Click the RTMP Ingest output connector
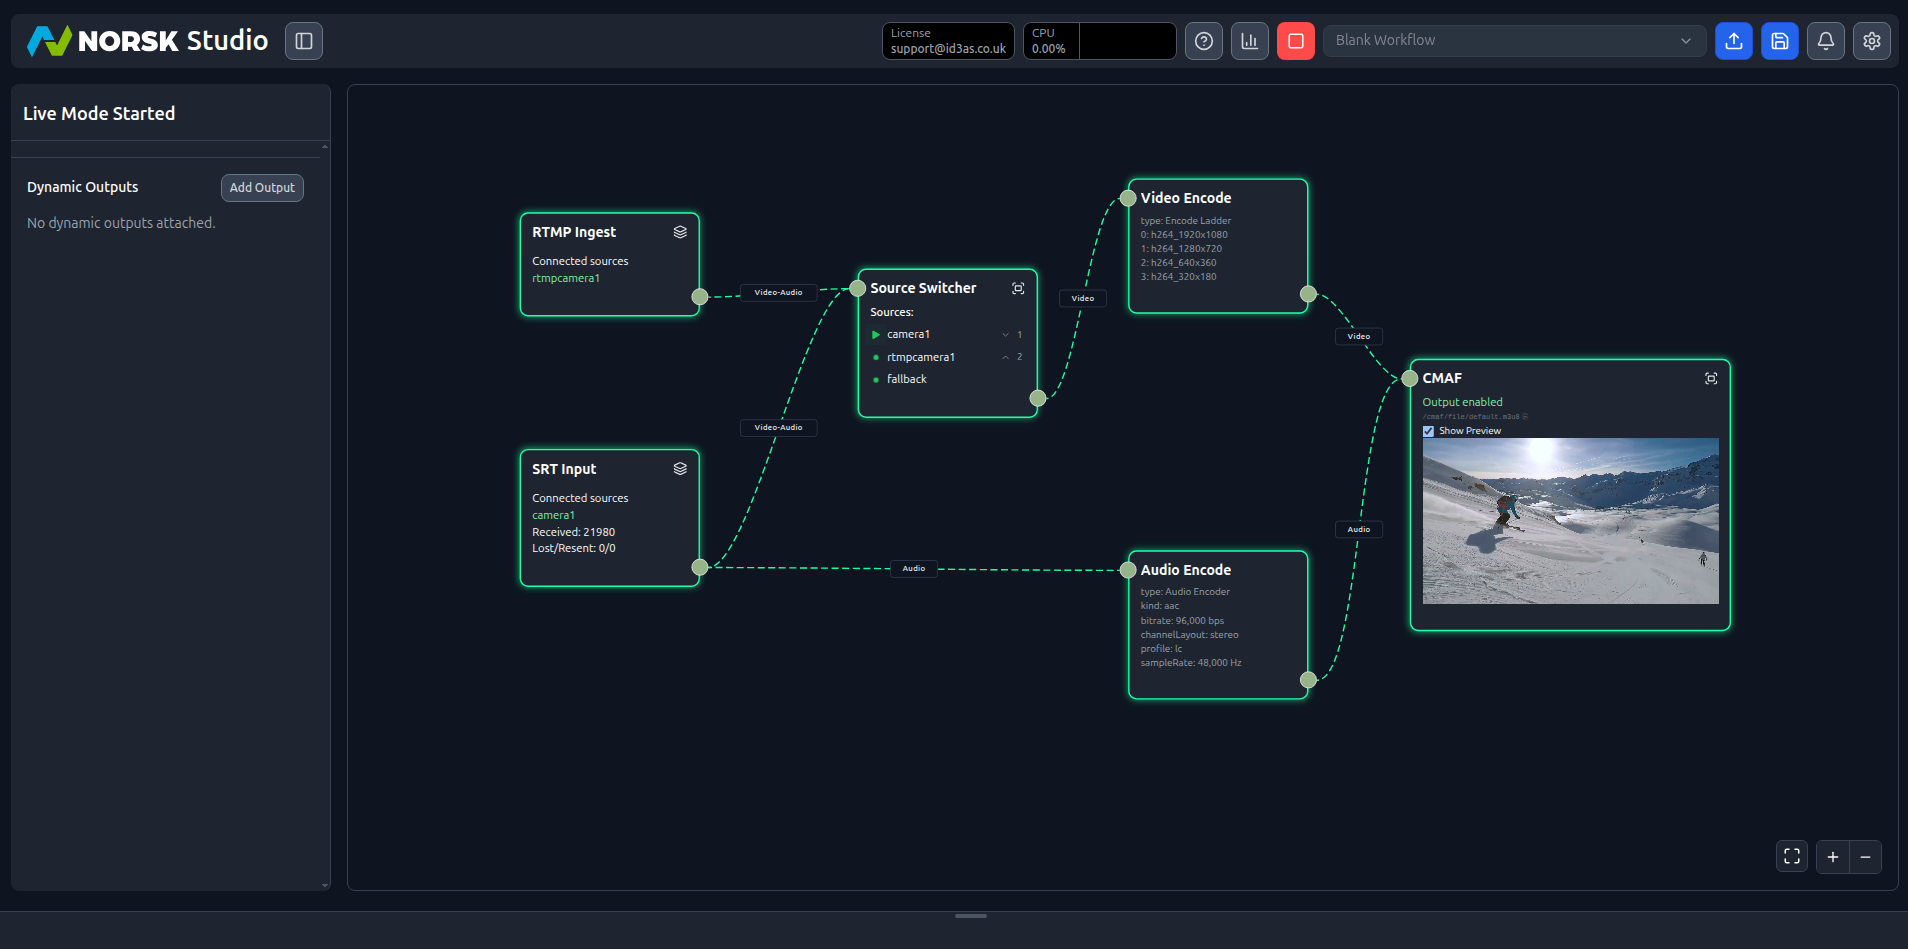Screen dimensions: 1908x949 700,297
